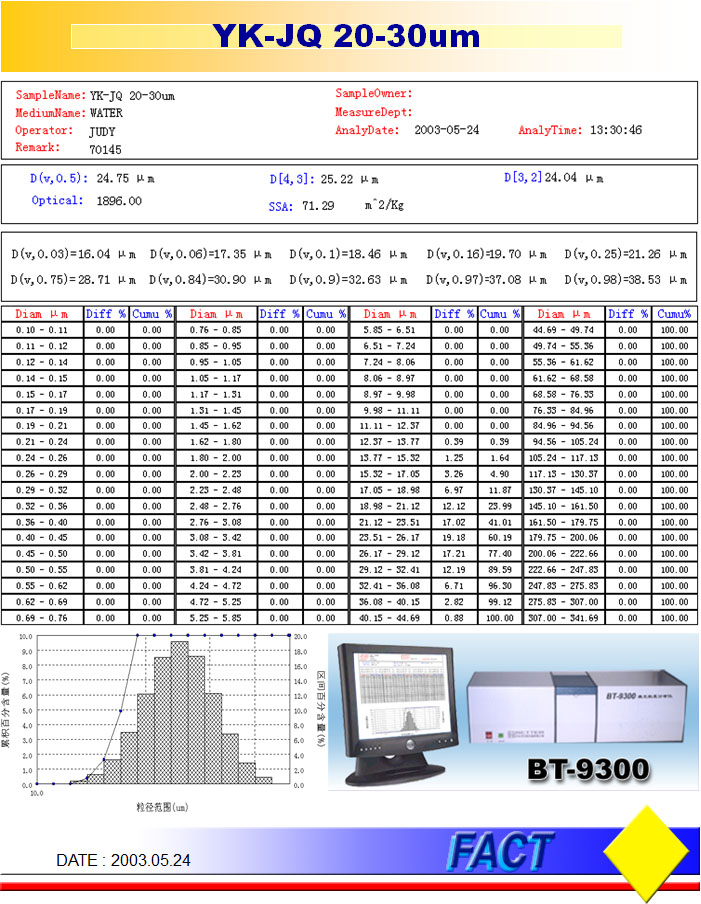Select the SSA value "71.29"
701x904 pixels.
(318, 206)
